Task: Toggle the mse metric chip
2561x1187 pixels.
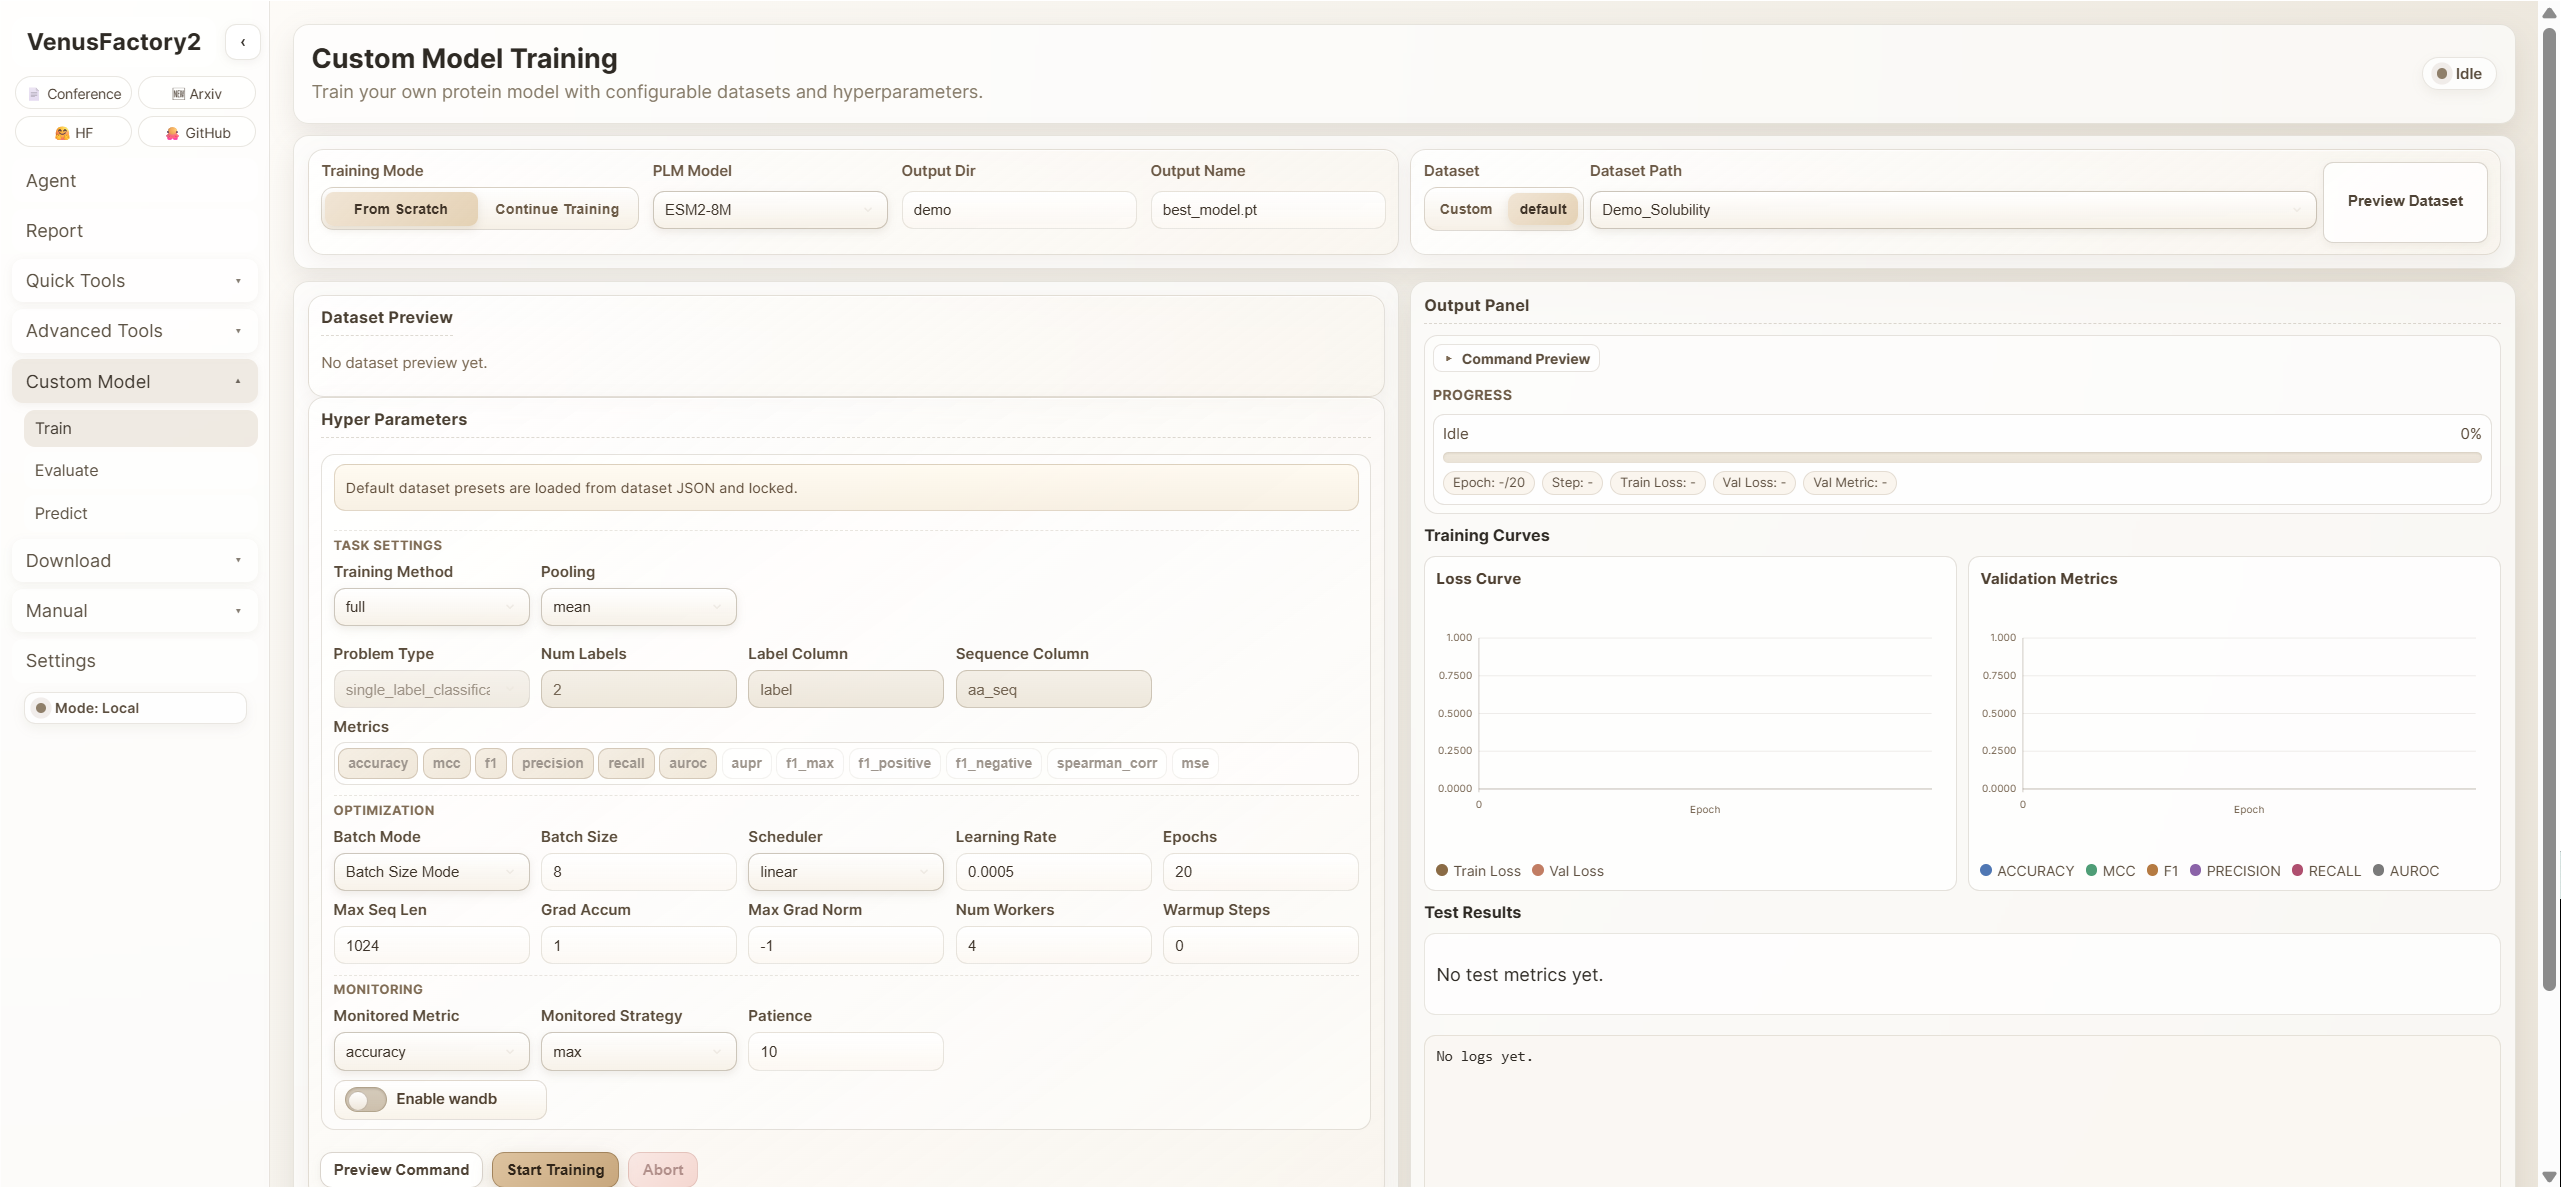Action: [1194, 763]
